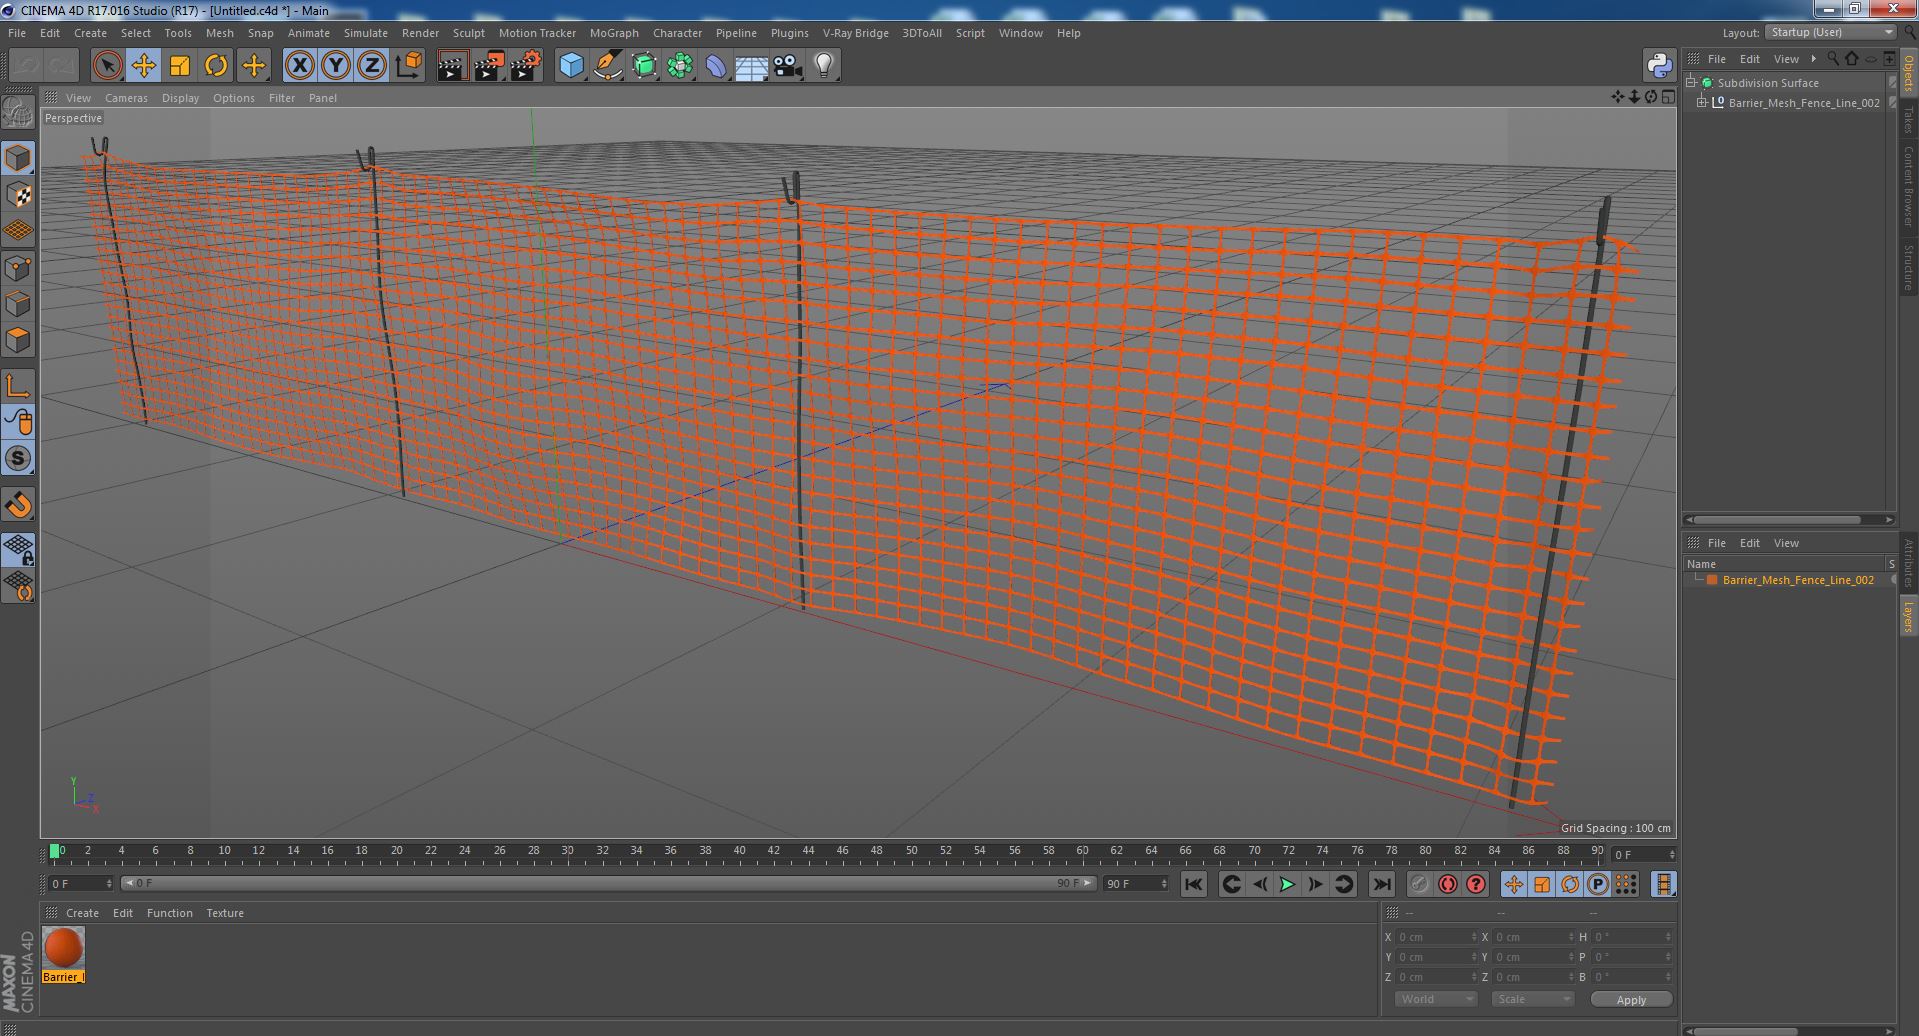Click Apply coordinates button
This screenshot has width=1919, height=1036.
point(1631,1000)
